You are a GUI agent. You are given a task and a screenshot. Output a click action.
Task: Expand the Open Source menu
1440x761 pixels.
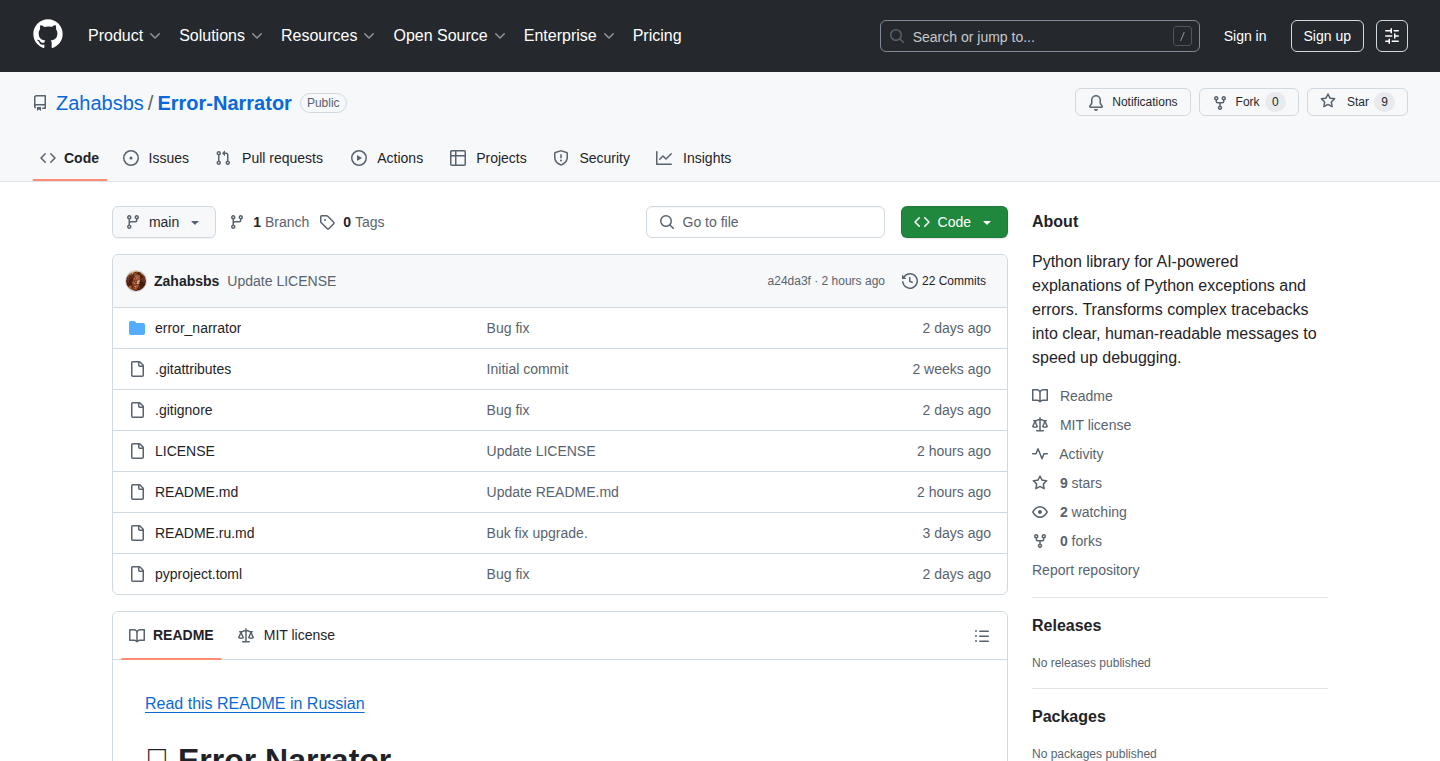coord(450,36)
